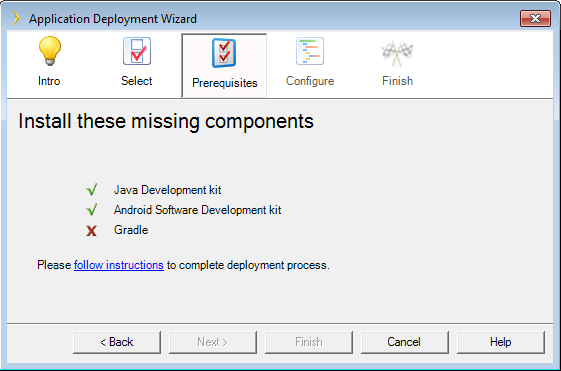Cancel the deployment wizard
This screenshot has width=561, height=371.
pyautogui.click(x=405, y=342)
